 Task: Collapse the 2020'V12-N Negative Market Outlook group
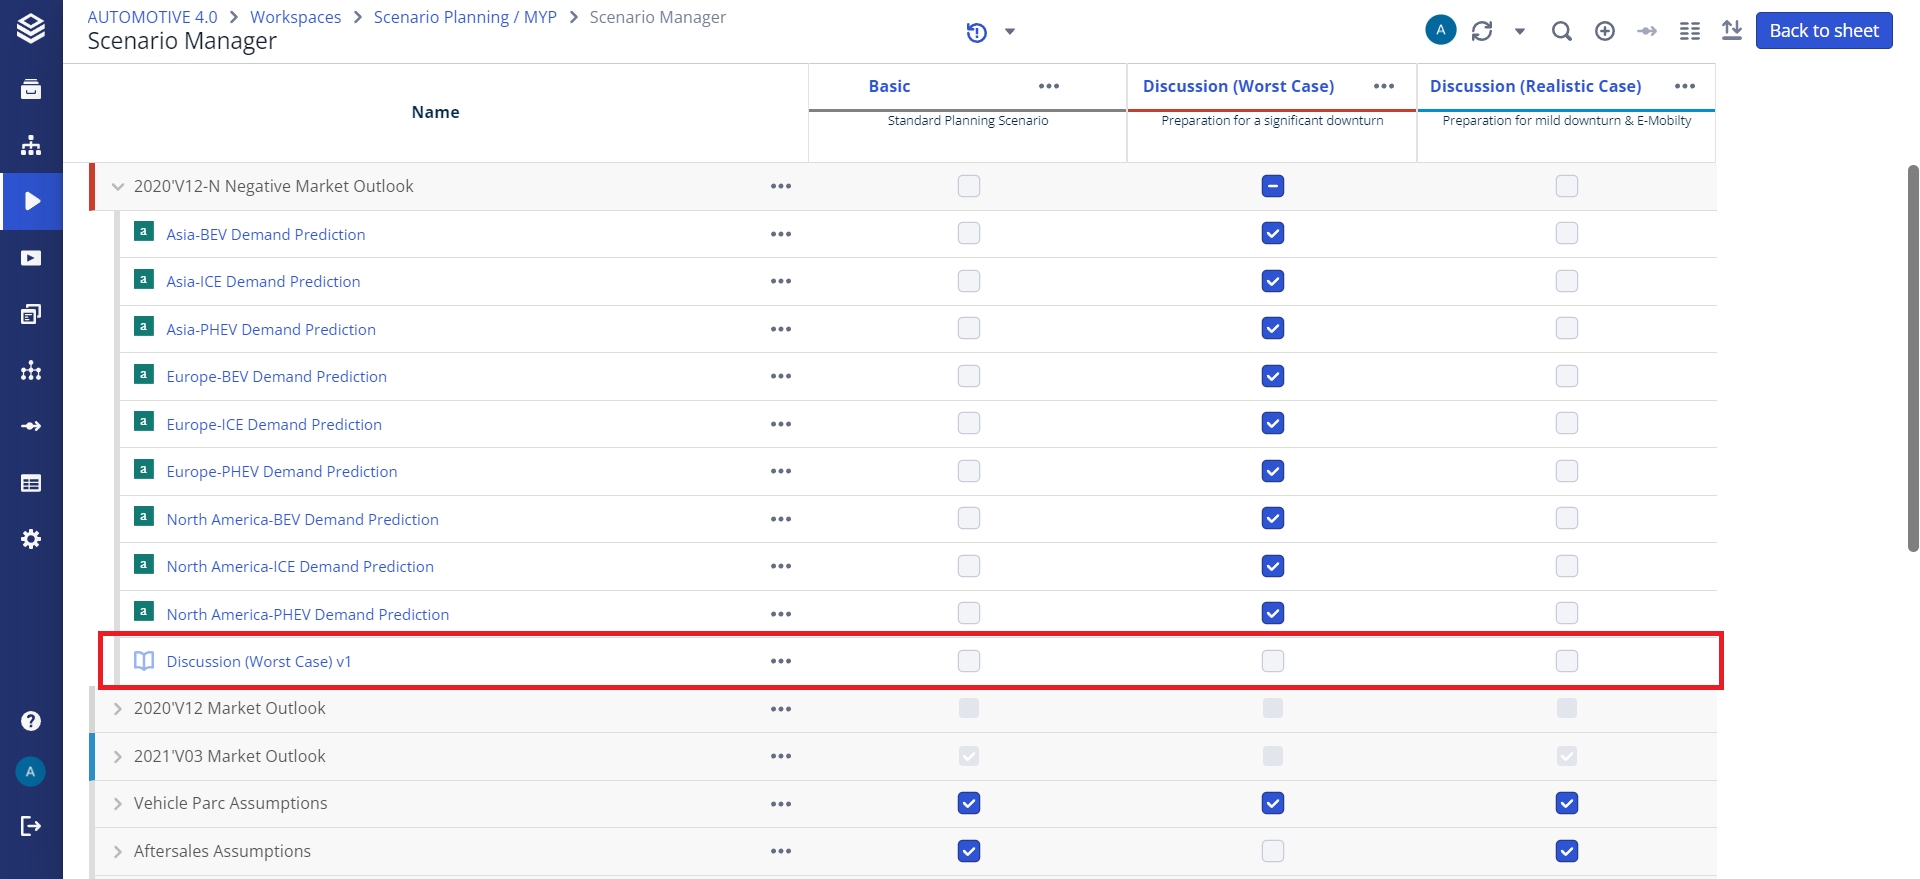point(118,187)
